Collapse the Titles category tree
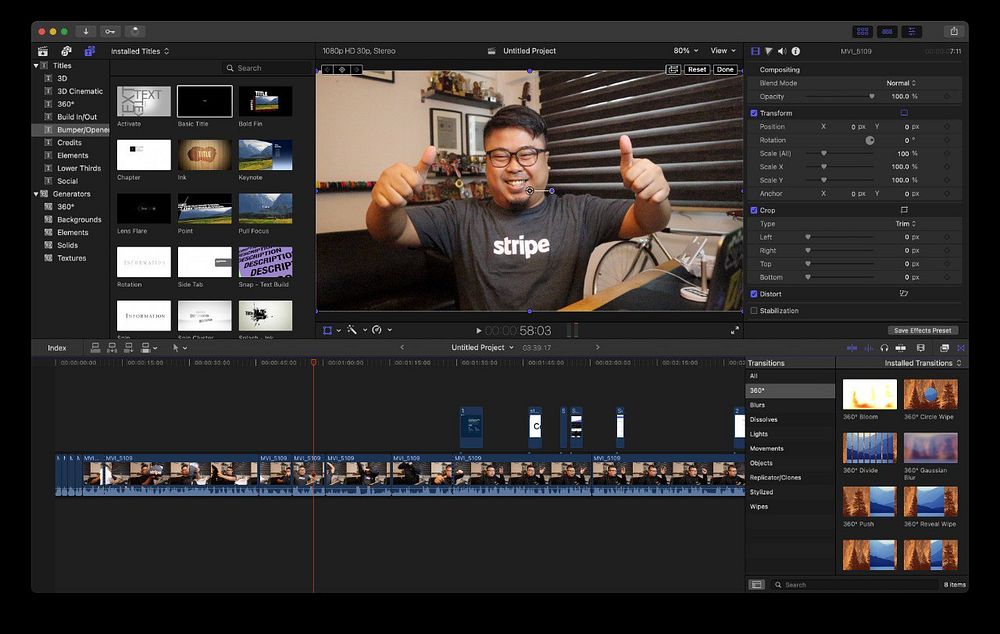Image resolution: width=1000 pixels, height=634 pixels. 36,66
